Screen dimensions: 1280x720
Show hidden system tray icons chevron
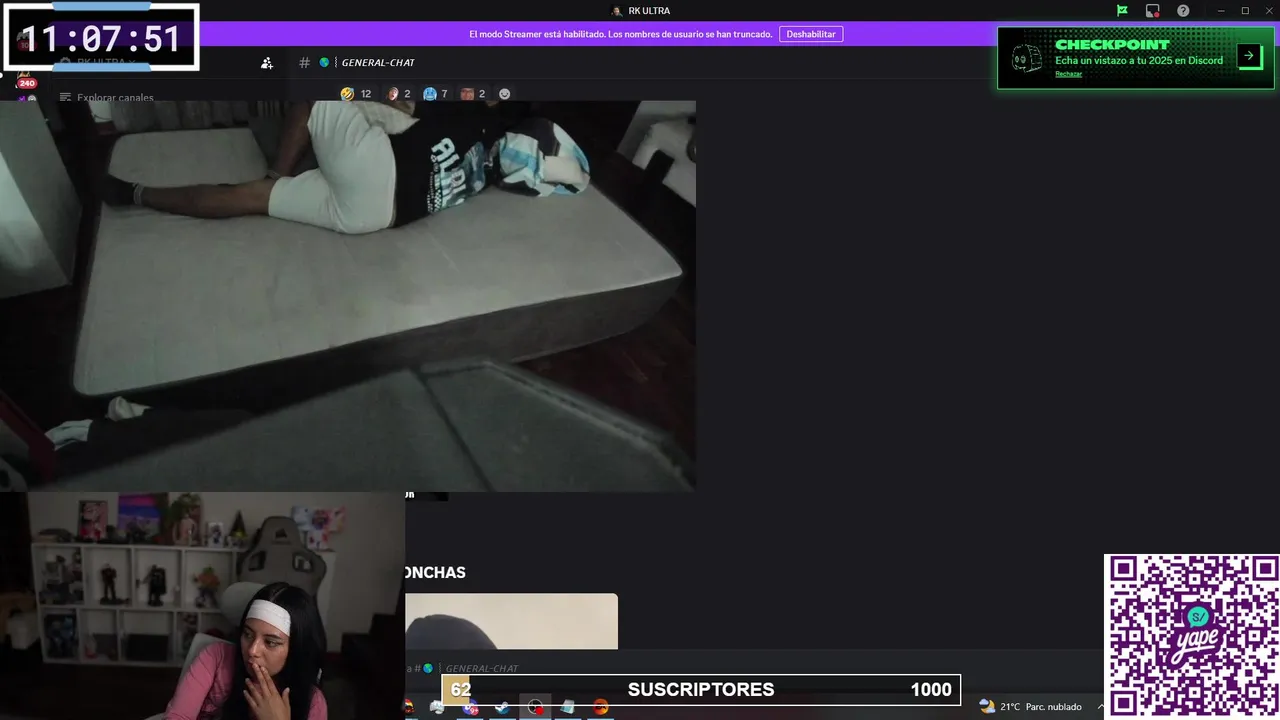coord(1100,706)
